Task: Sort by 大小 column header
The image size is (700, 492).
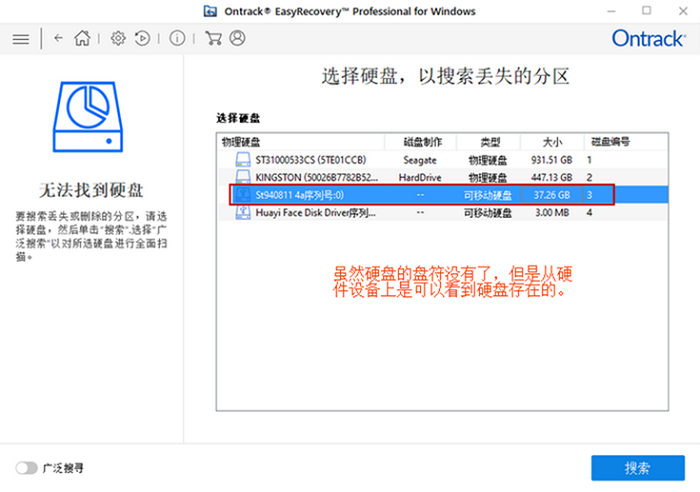Action: coord(552,142)
